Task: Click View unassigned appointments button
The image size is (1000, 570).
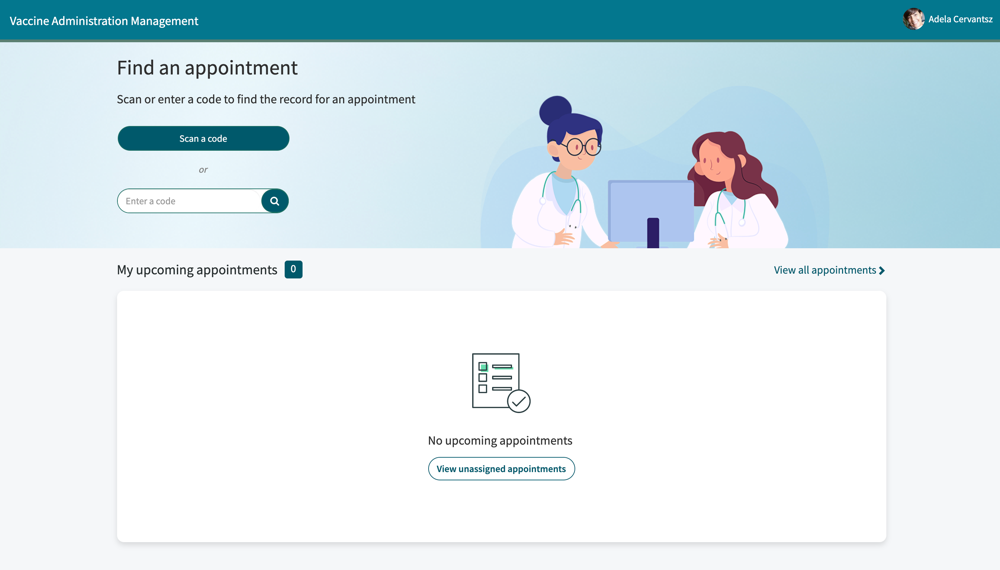Action: pos(501,469)
